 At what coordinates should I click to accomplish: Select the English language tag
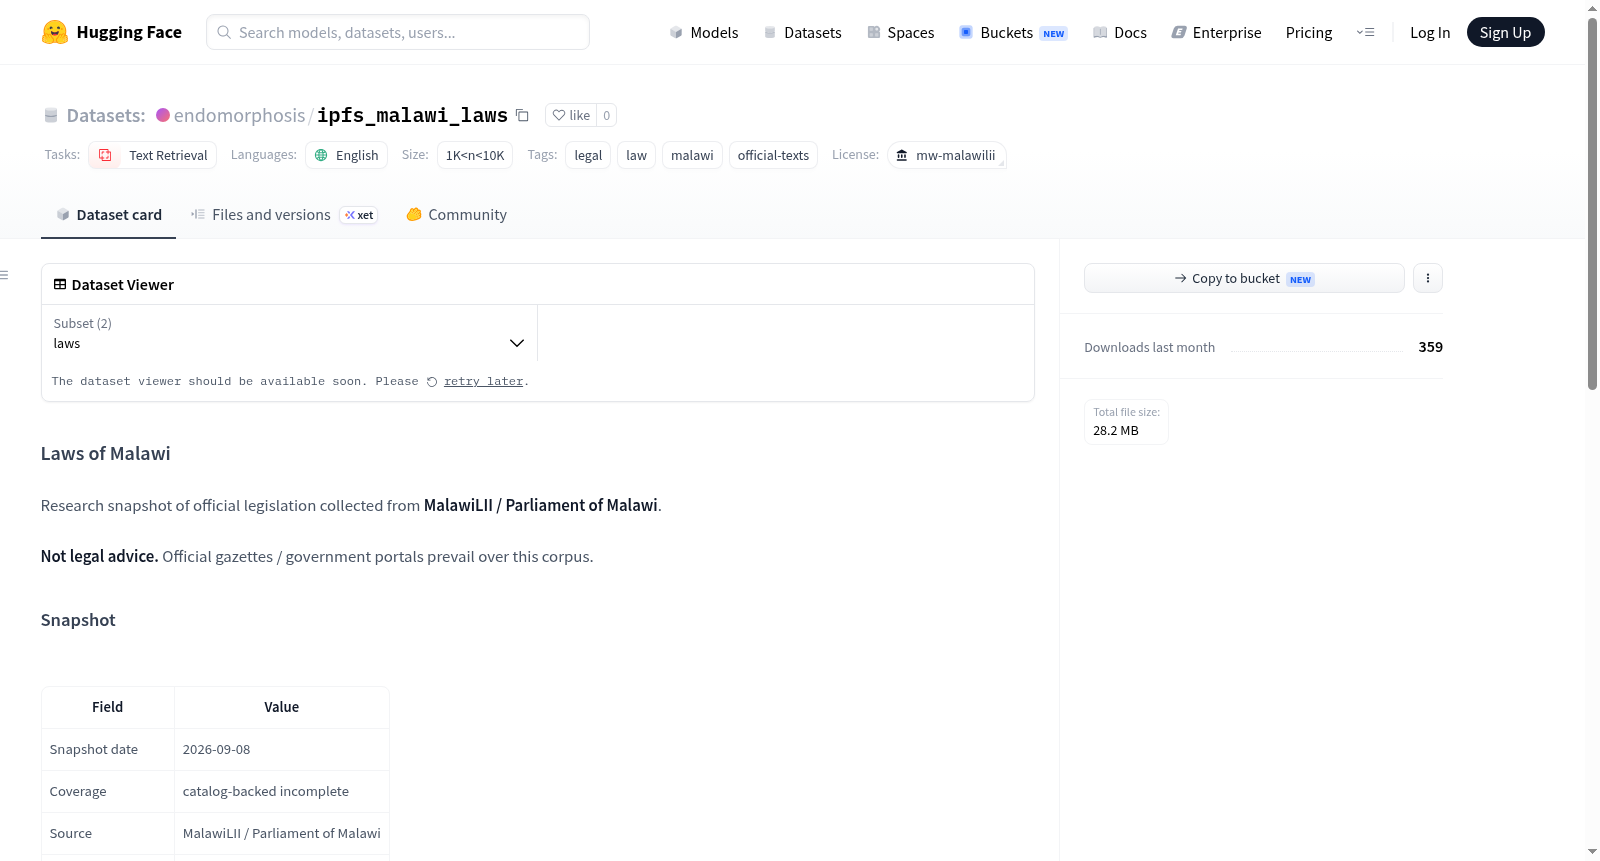click(x=346, y=155)
